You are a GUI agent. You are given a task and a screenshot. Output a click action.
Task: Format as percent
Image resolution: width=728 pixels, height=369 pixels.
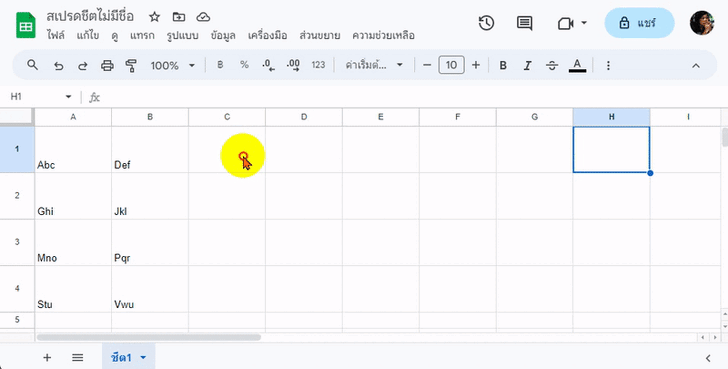pyautogui.click(x=244, y=65)
